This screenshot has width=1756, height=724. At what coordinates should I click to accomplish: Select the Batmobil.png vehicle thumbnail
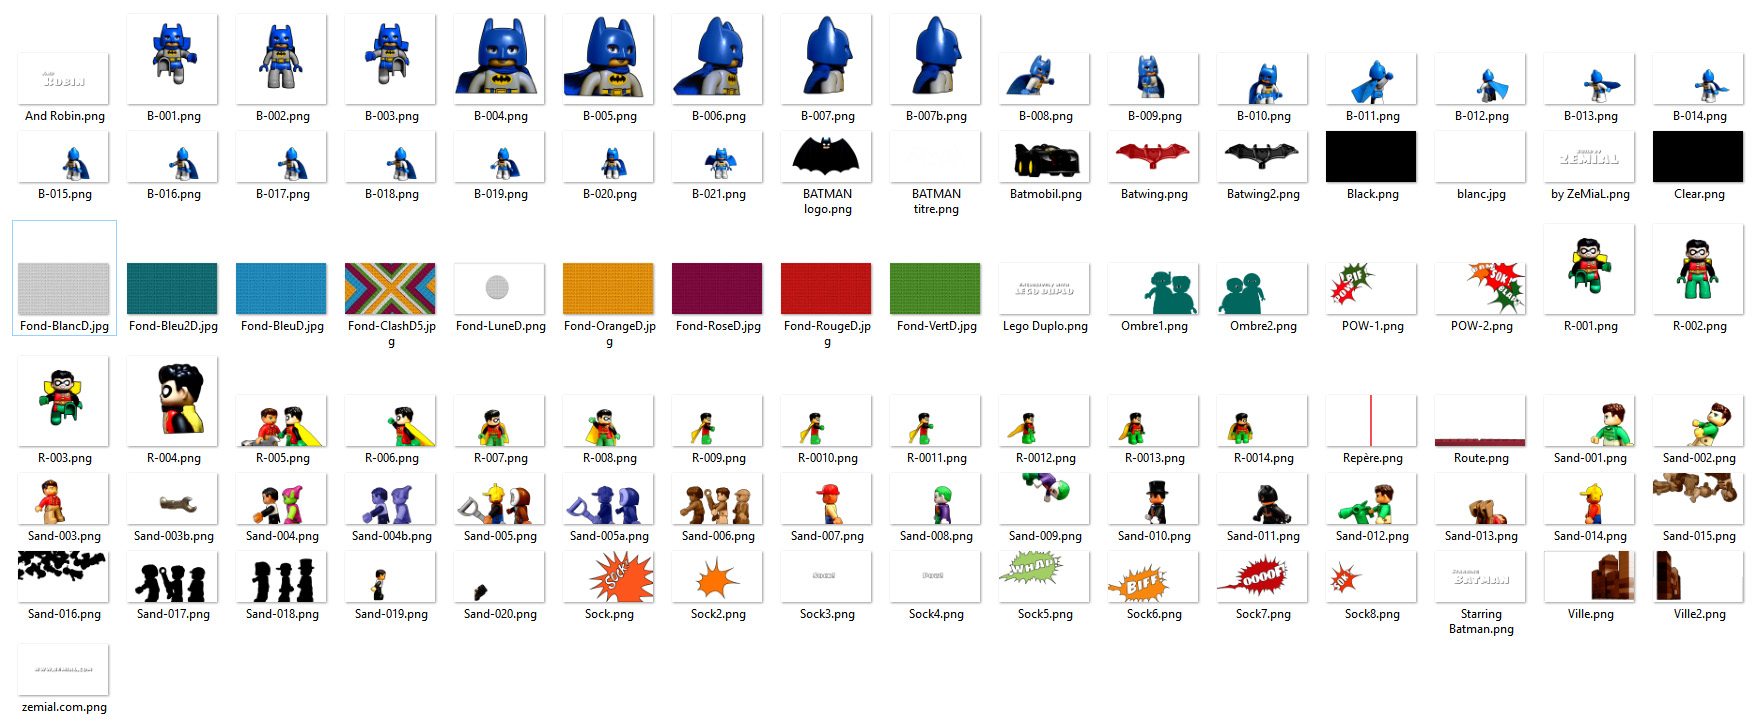[x=1045, y=157]
